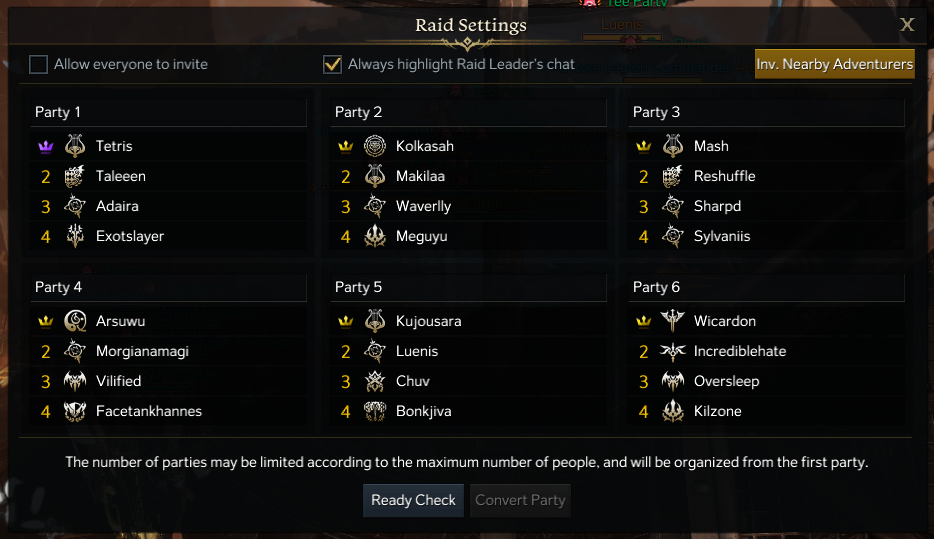This screenshot has height=539, width=934.
Task: Uncheck Always highlight Raid Leader's chat
Action: 333,65
